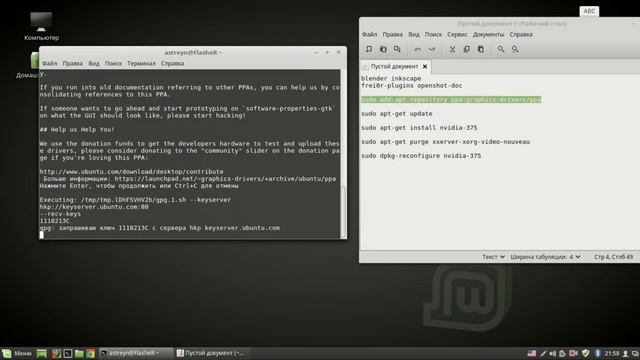Expand the Текст syntax dropdown in the status bar

coord(493,257)
